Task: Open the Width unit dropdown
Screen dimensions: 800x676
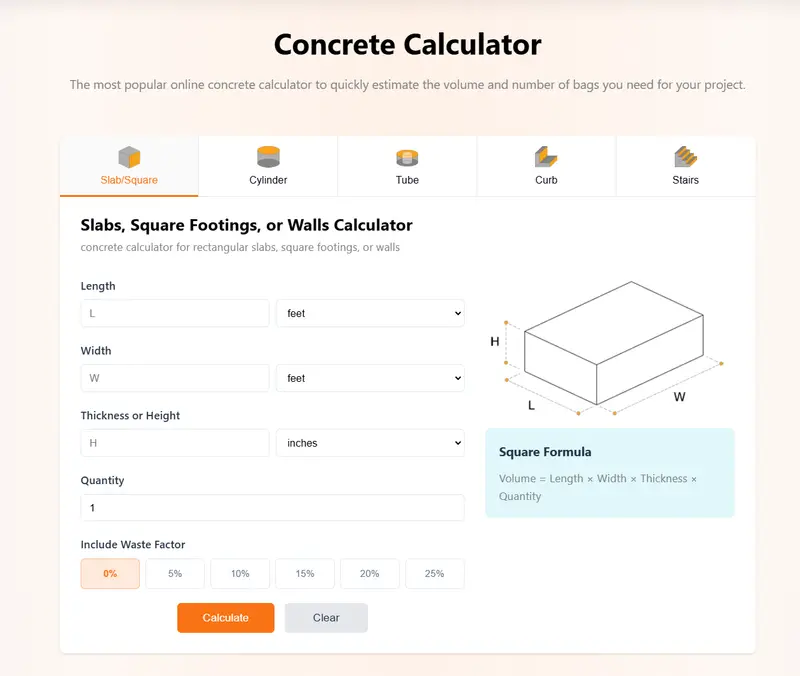Action: tap(370, 378)
